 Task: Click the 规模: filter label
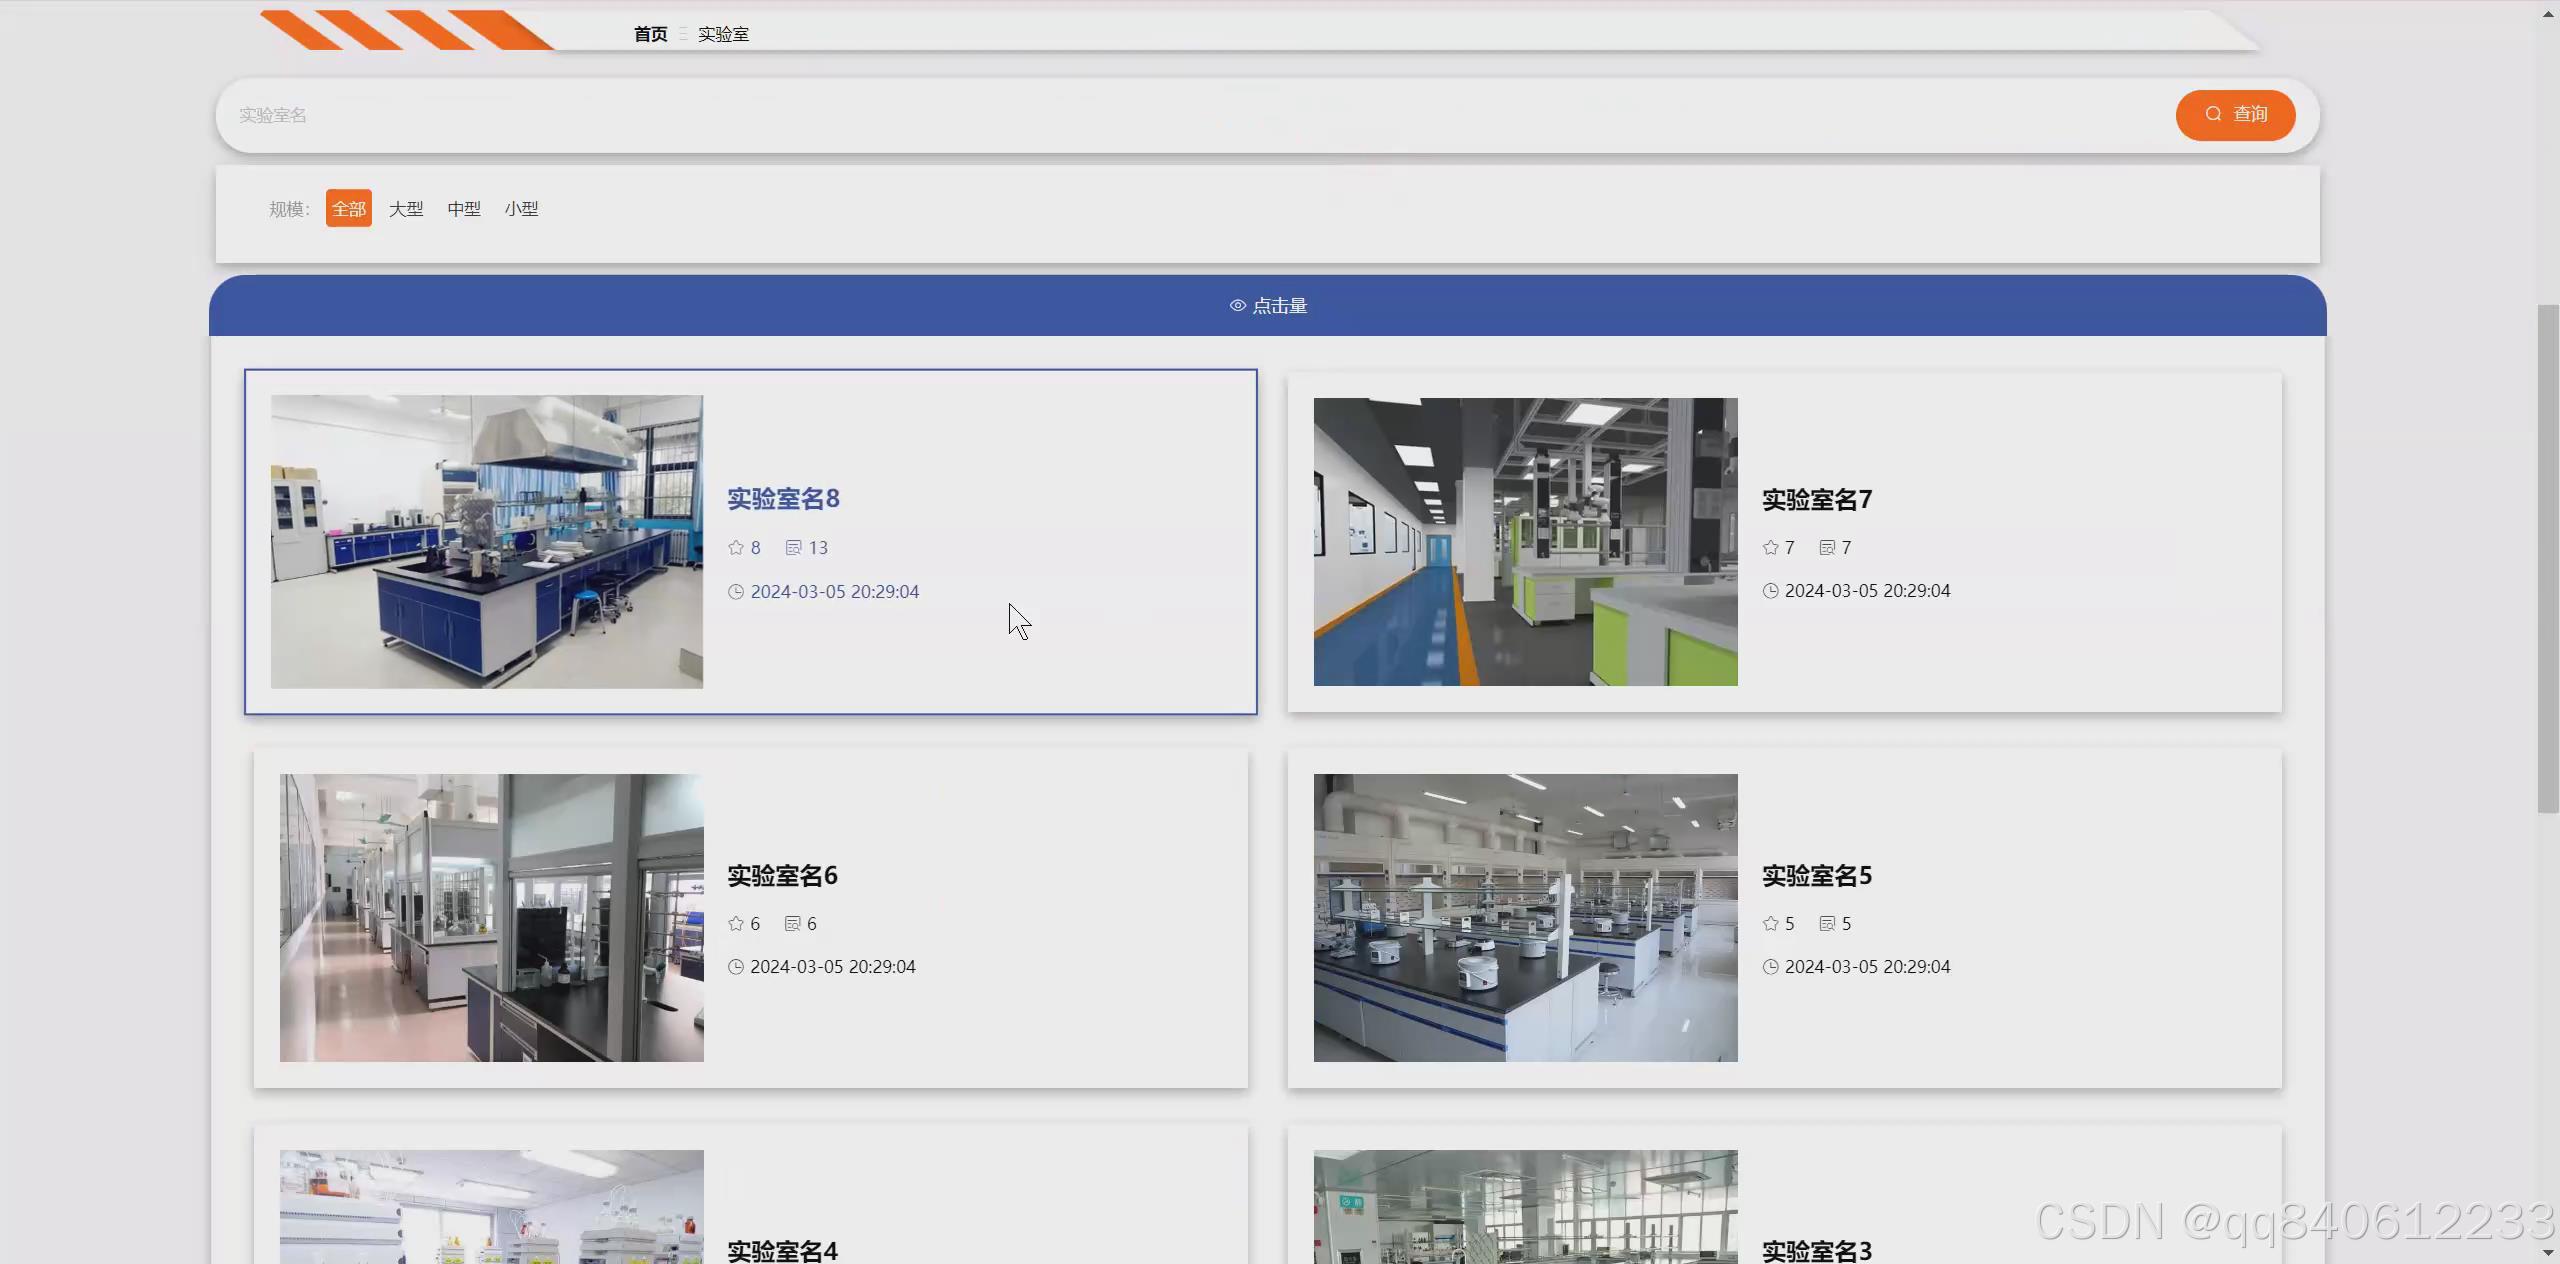[289, 208]
